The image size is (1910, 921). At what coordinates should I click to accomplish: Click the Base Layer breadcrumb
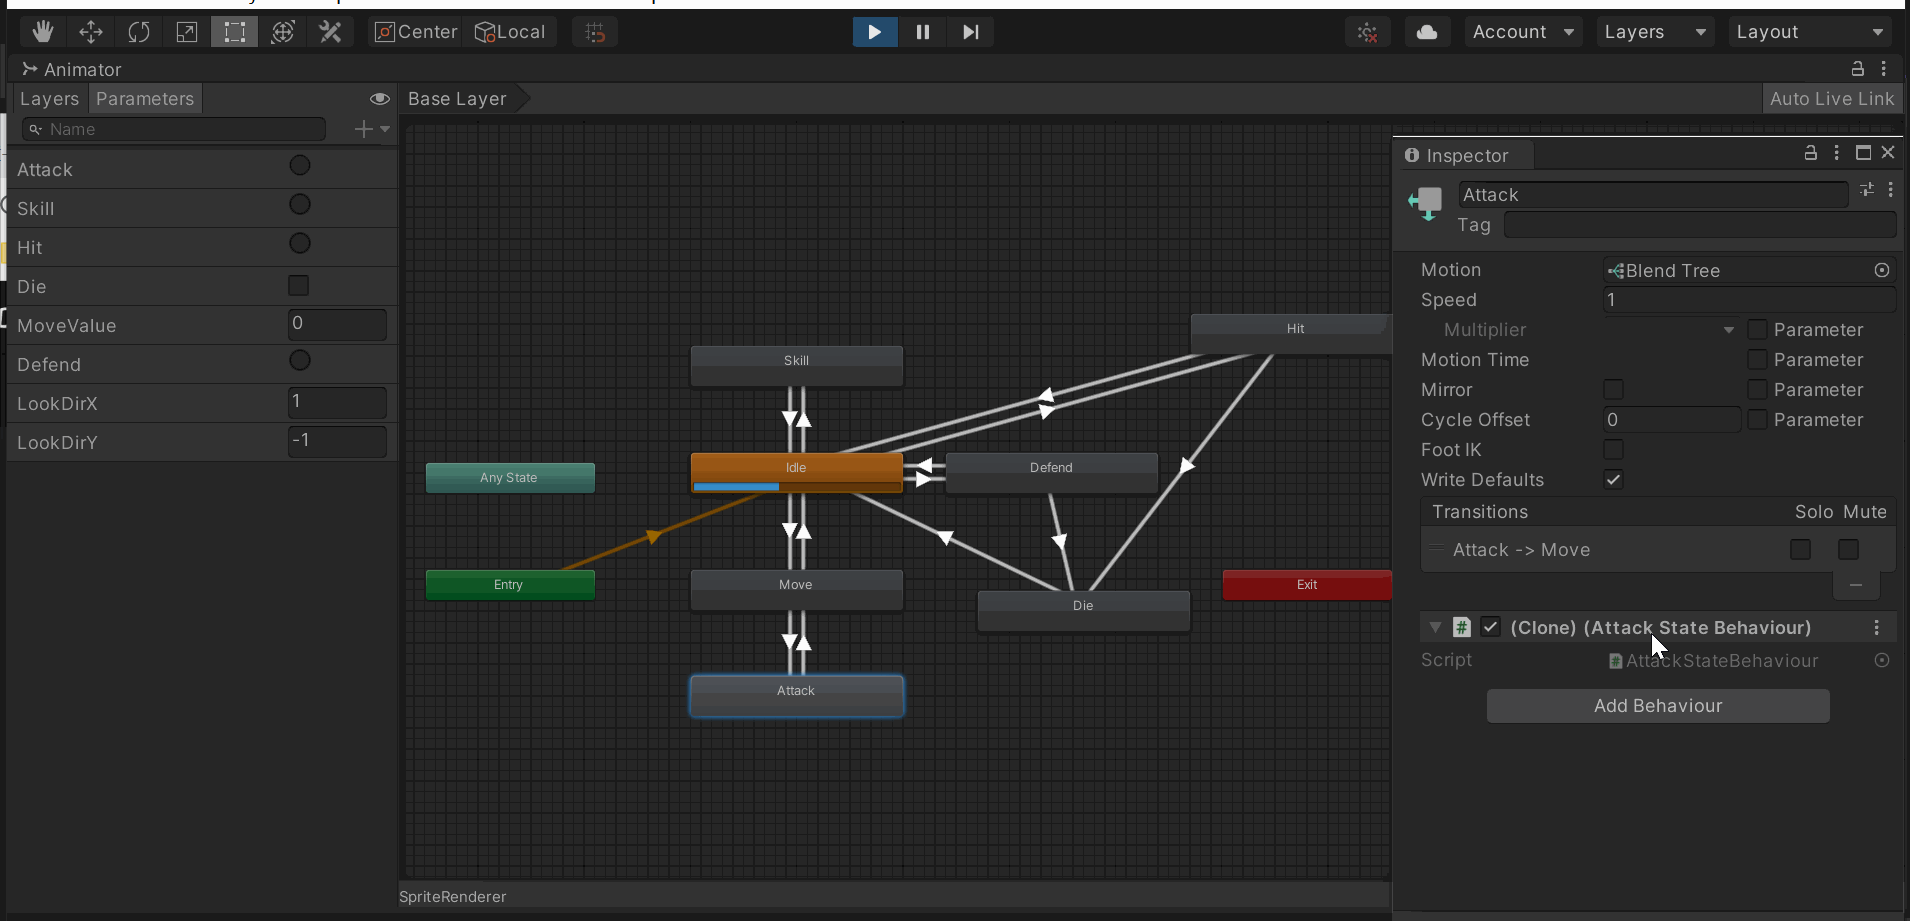[458, 99]
